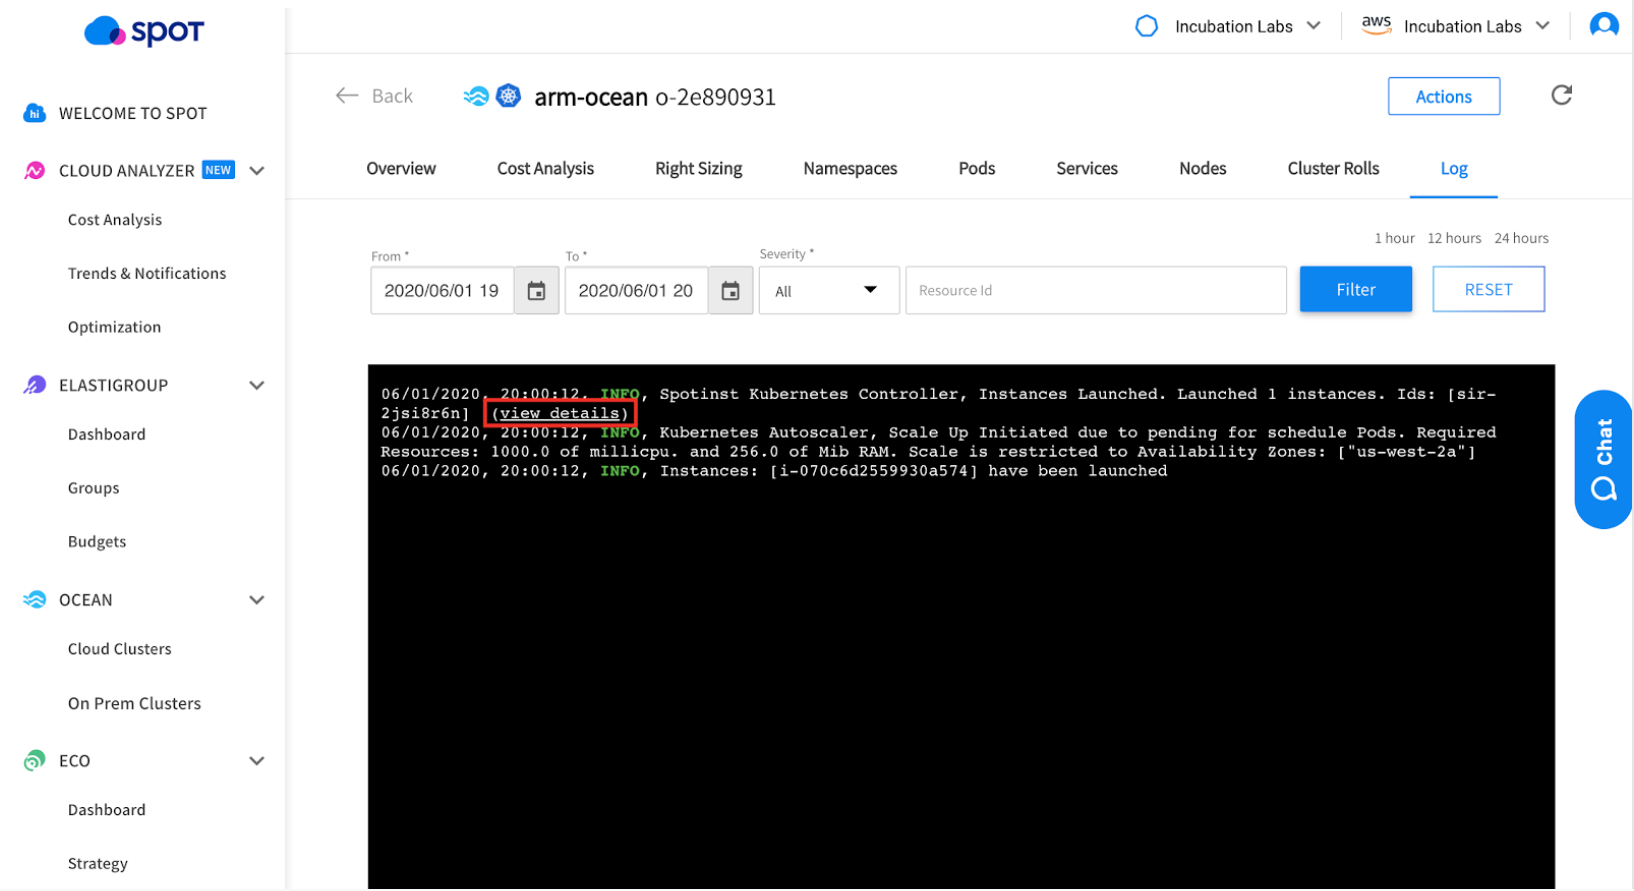Screen dimensions: 1634x891
Task: Expand the AWS Incubation Labs account dropdown
Action: [1543, 26]
